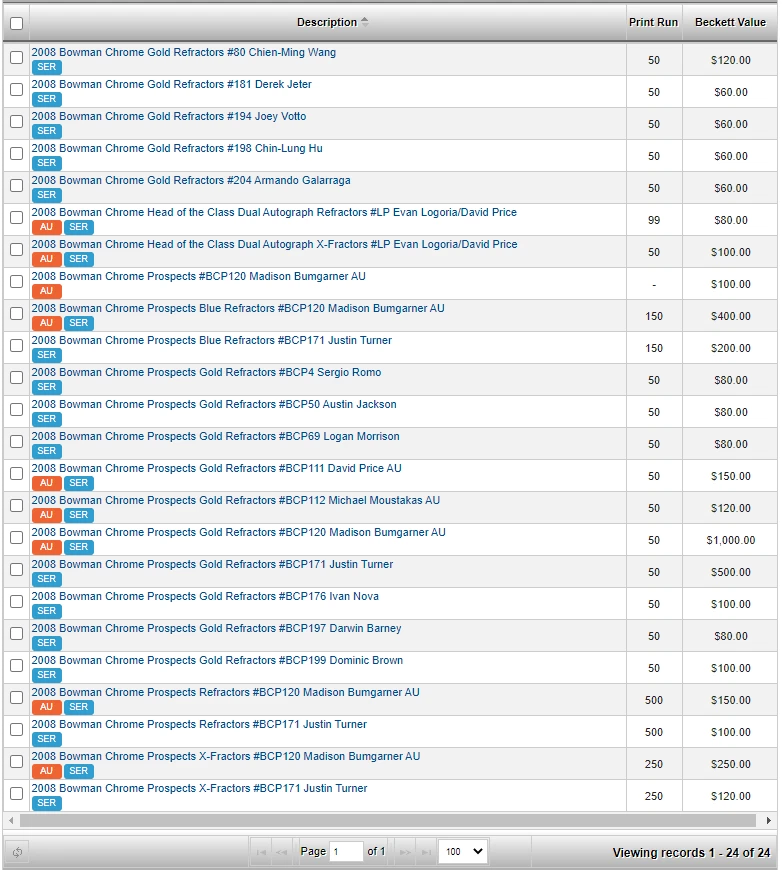Go to the previous page icon
782x870 pixels.
click(x=281, y=852)
